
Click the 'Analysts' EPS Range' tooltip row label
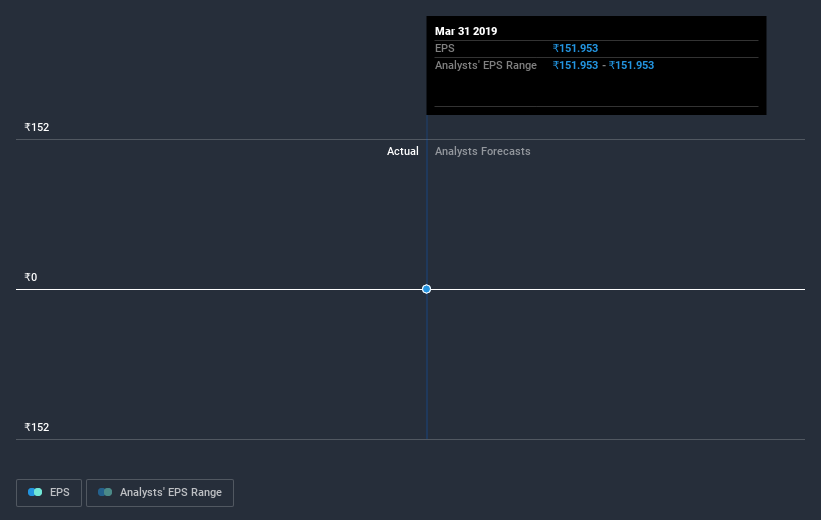click(x=485, y=65)
